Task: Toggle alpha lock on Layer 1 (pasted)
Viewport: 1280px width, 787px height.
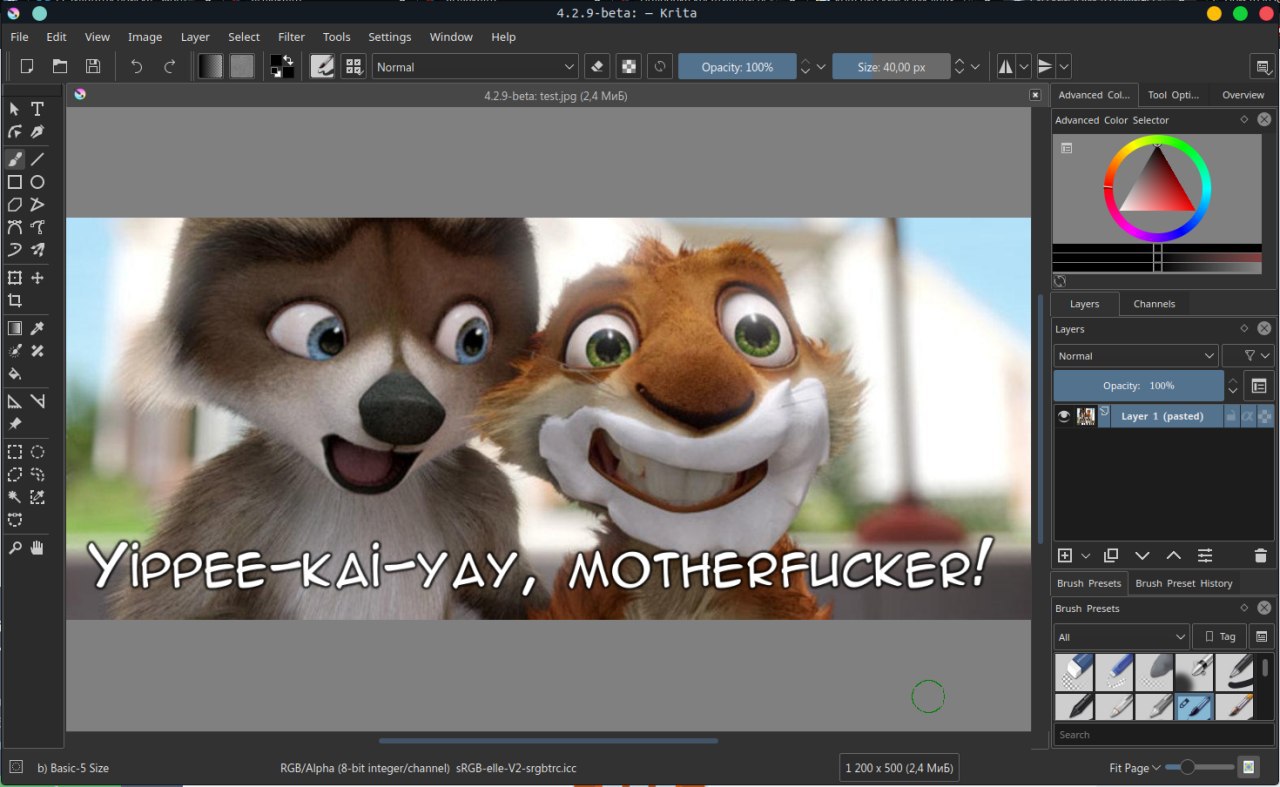Action: [1265, 416]
